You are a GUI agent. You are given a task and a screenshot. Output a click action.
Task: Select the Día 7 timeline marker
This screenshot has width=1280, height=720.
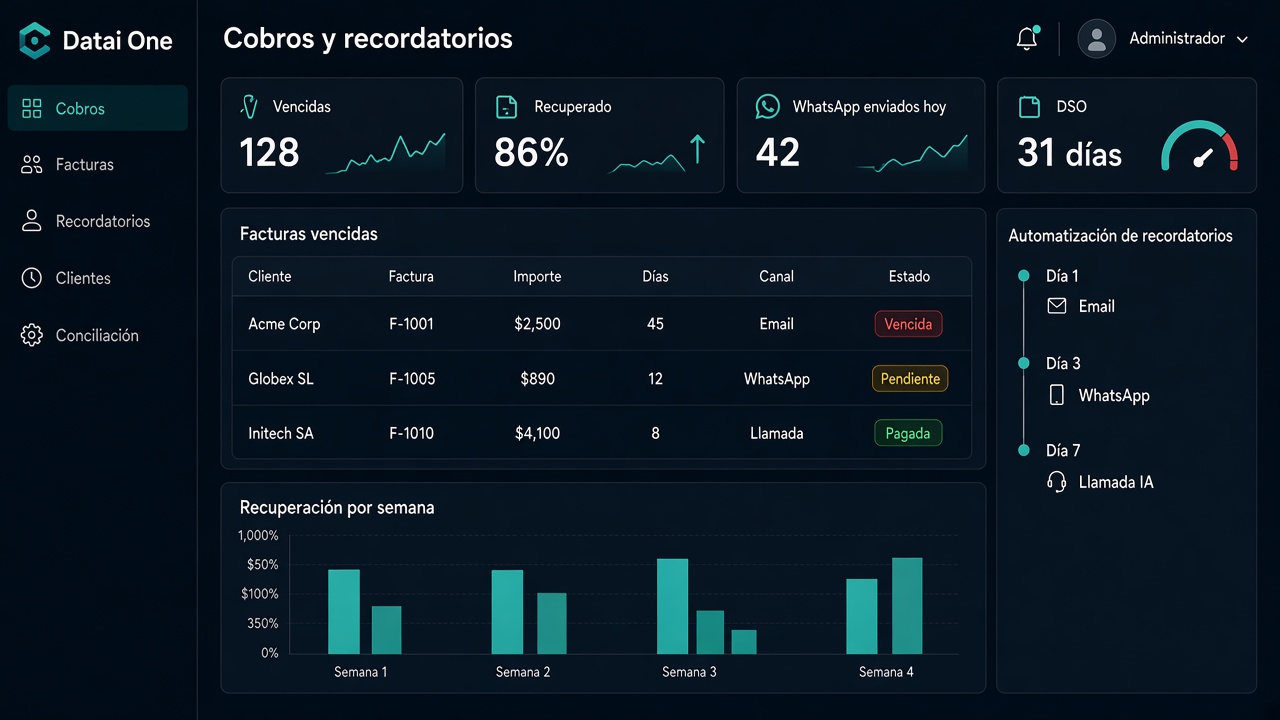point(1023,450)
